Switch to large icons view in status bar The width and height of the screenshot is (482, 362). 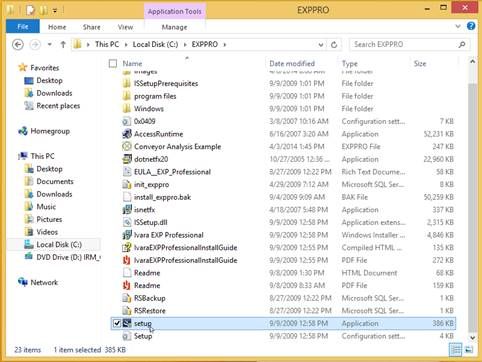(x=469, y=350)
